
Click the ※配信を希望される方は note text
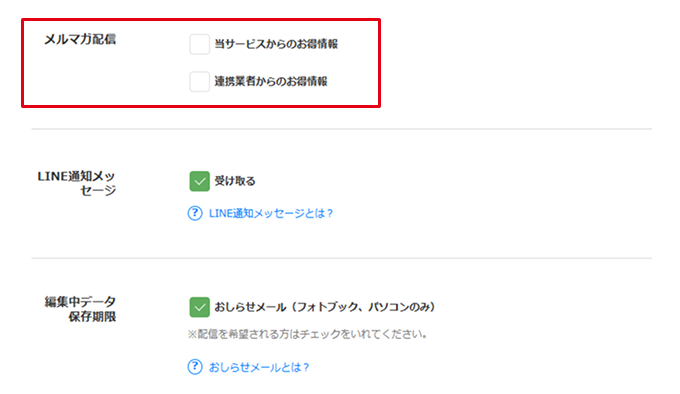coord(307,334)
